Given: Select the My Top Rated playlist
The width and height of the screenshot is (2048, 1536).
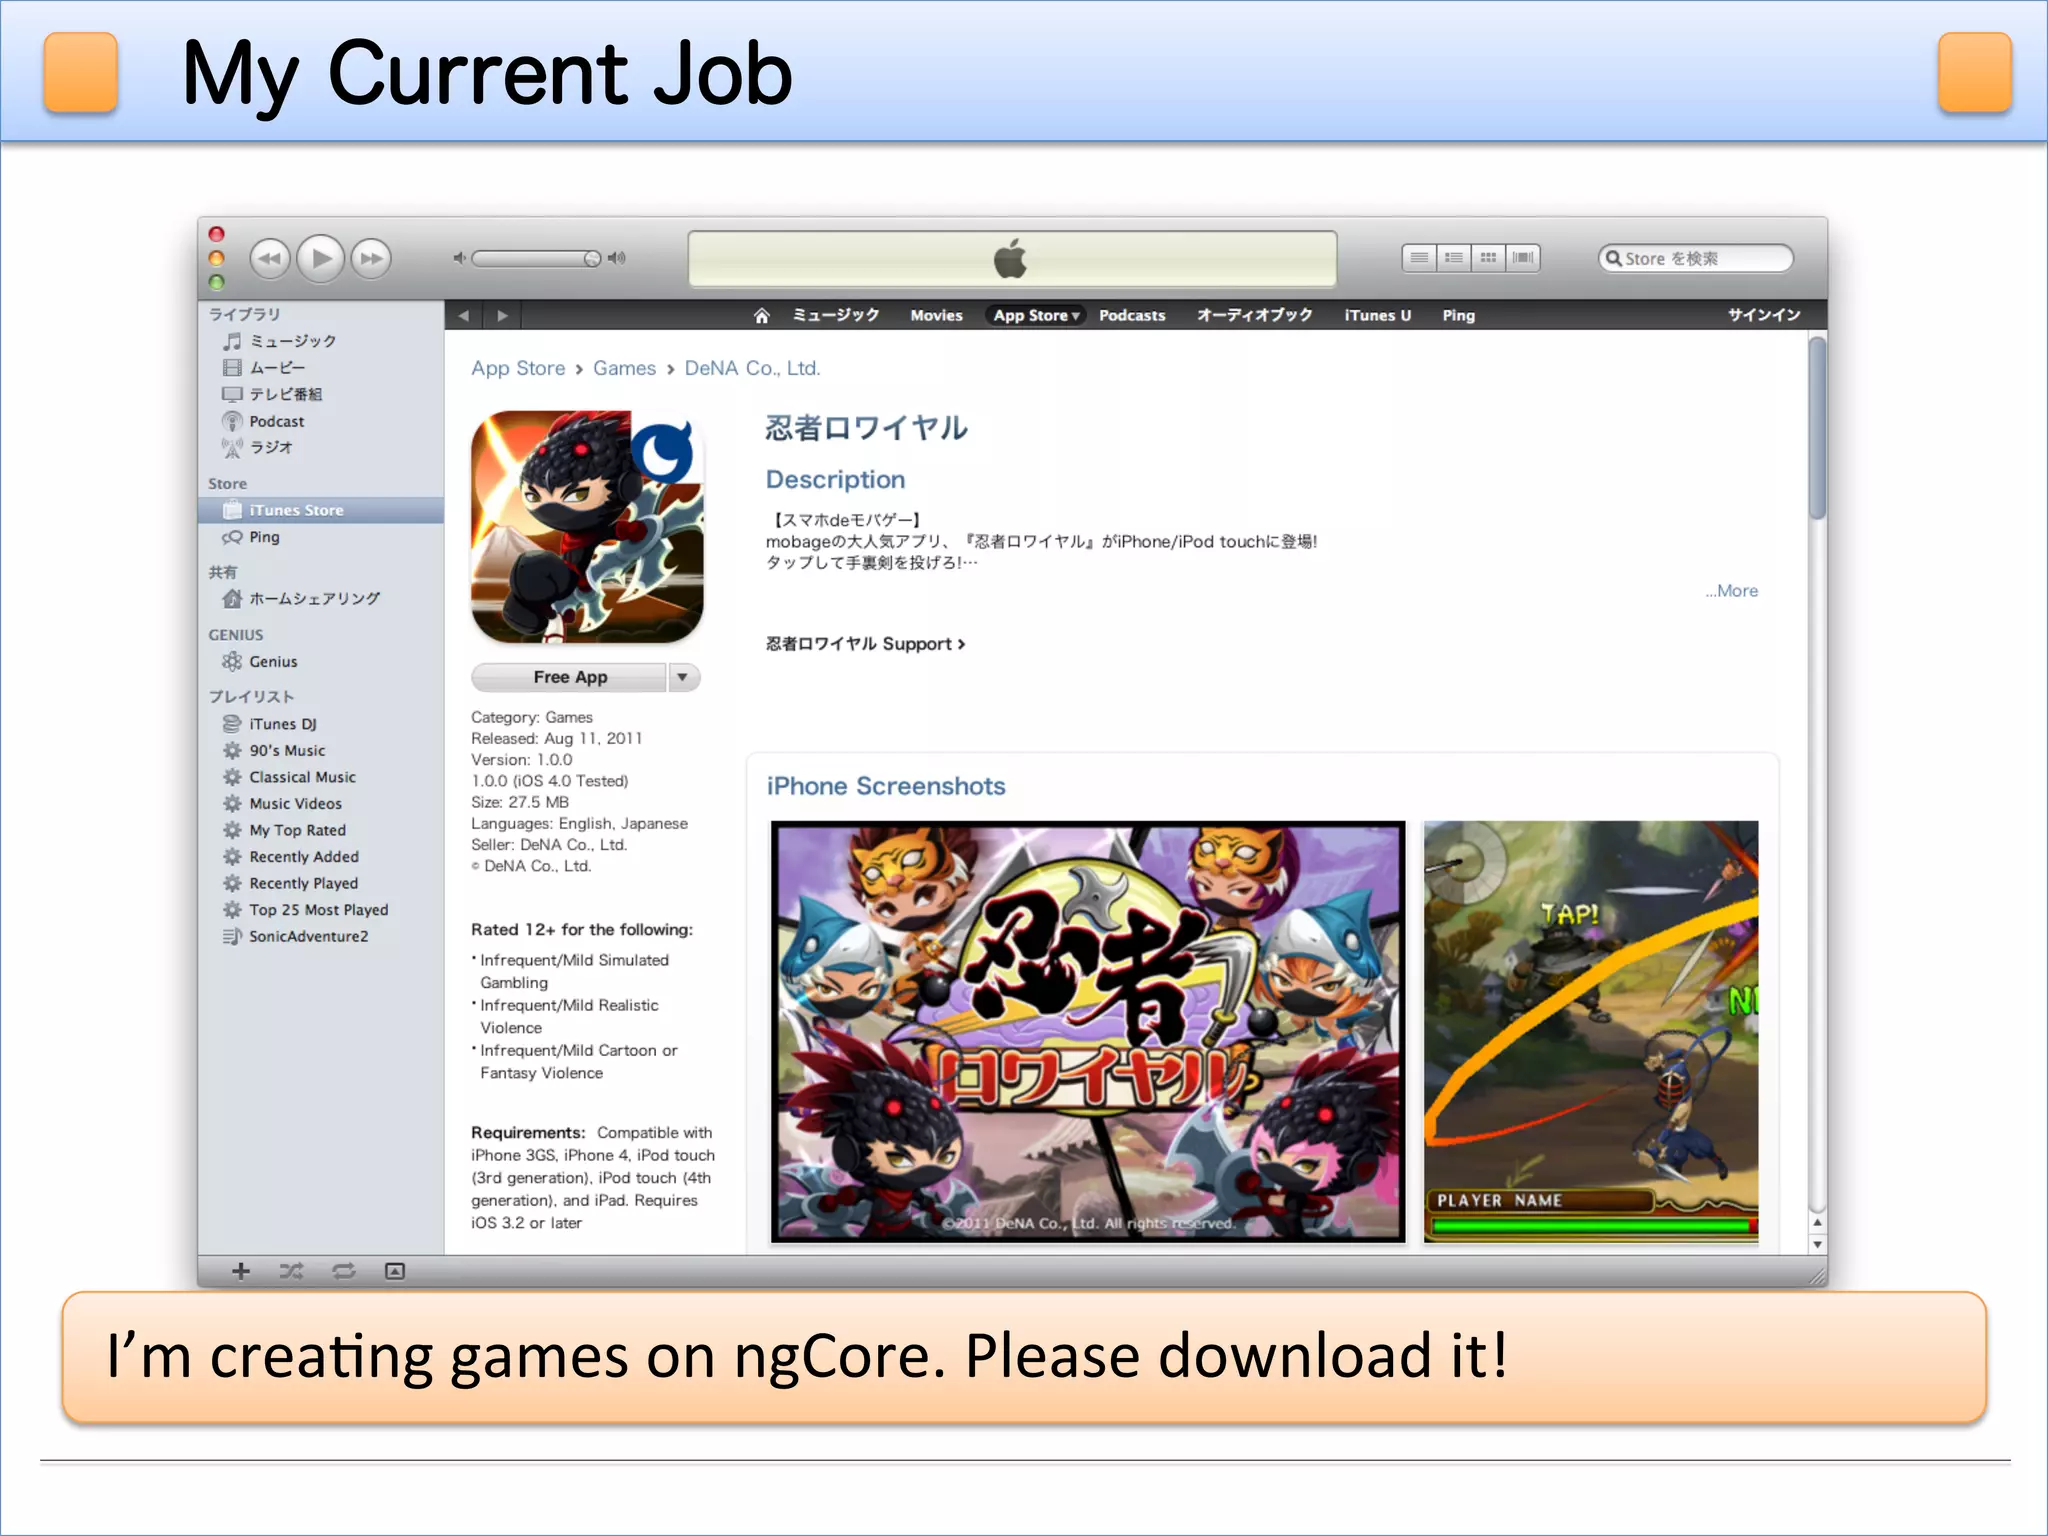Looking at the screenshot, I should click(320, 830).
